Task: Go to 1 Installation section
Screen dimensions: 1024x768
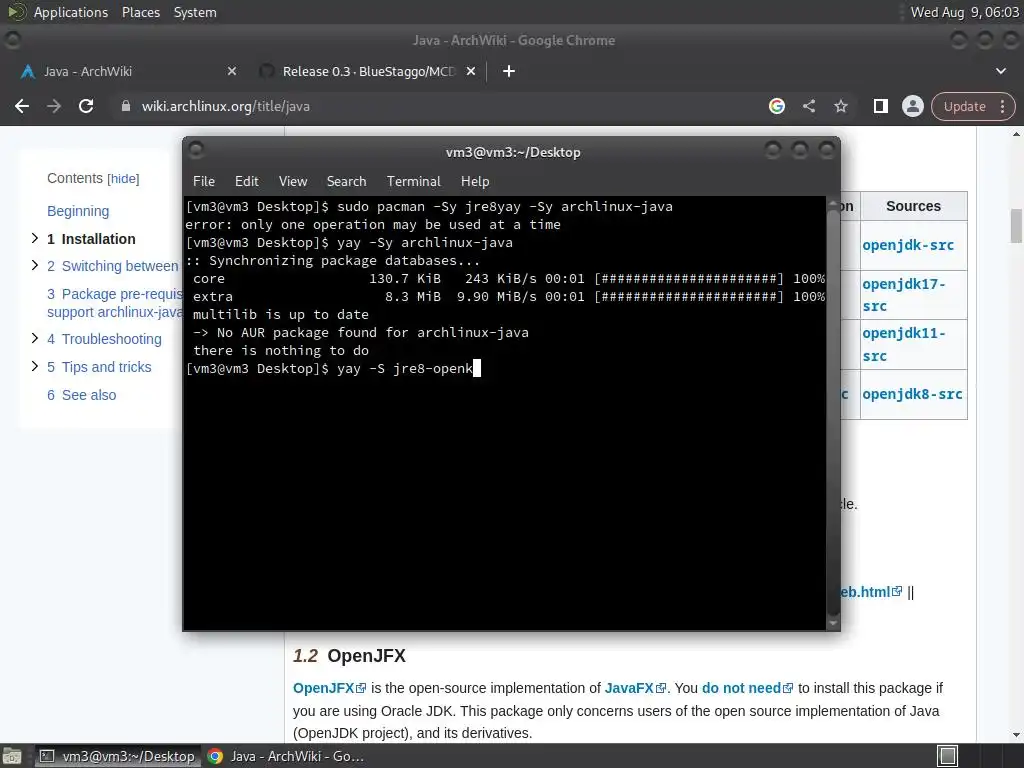Action: 91,239
